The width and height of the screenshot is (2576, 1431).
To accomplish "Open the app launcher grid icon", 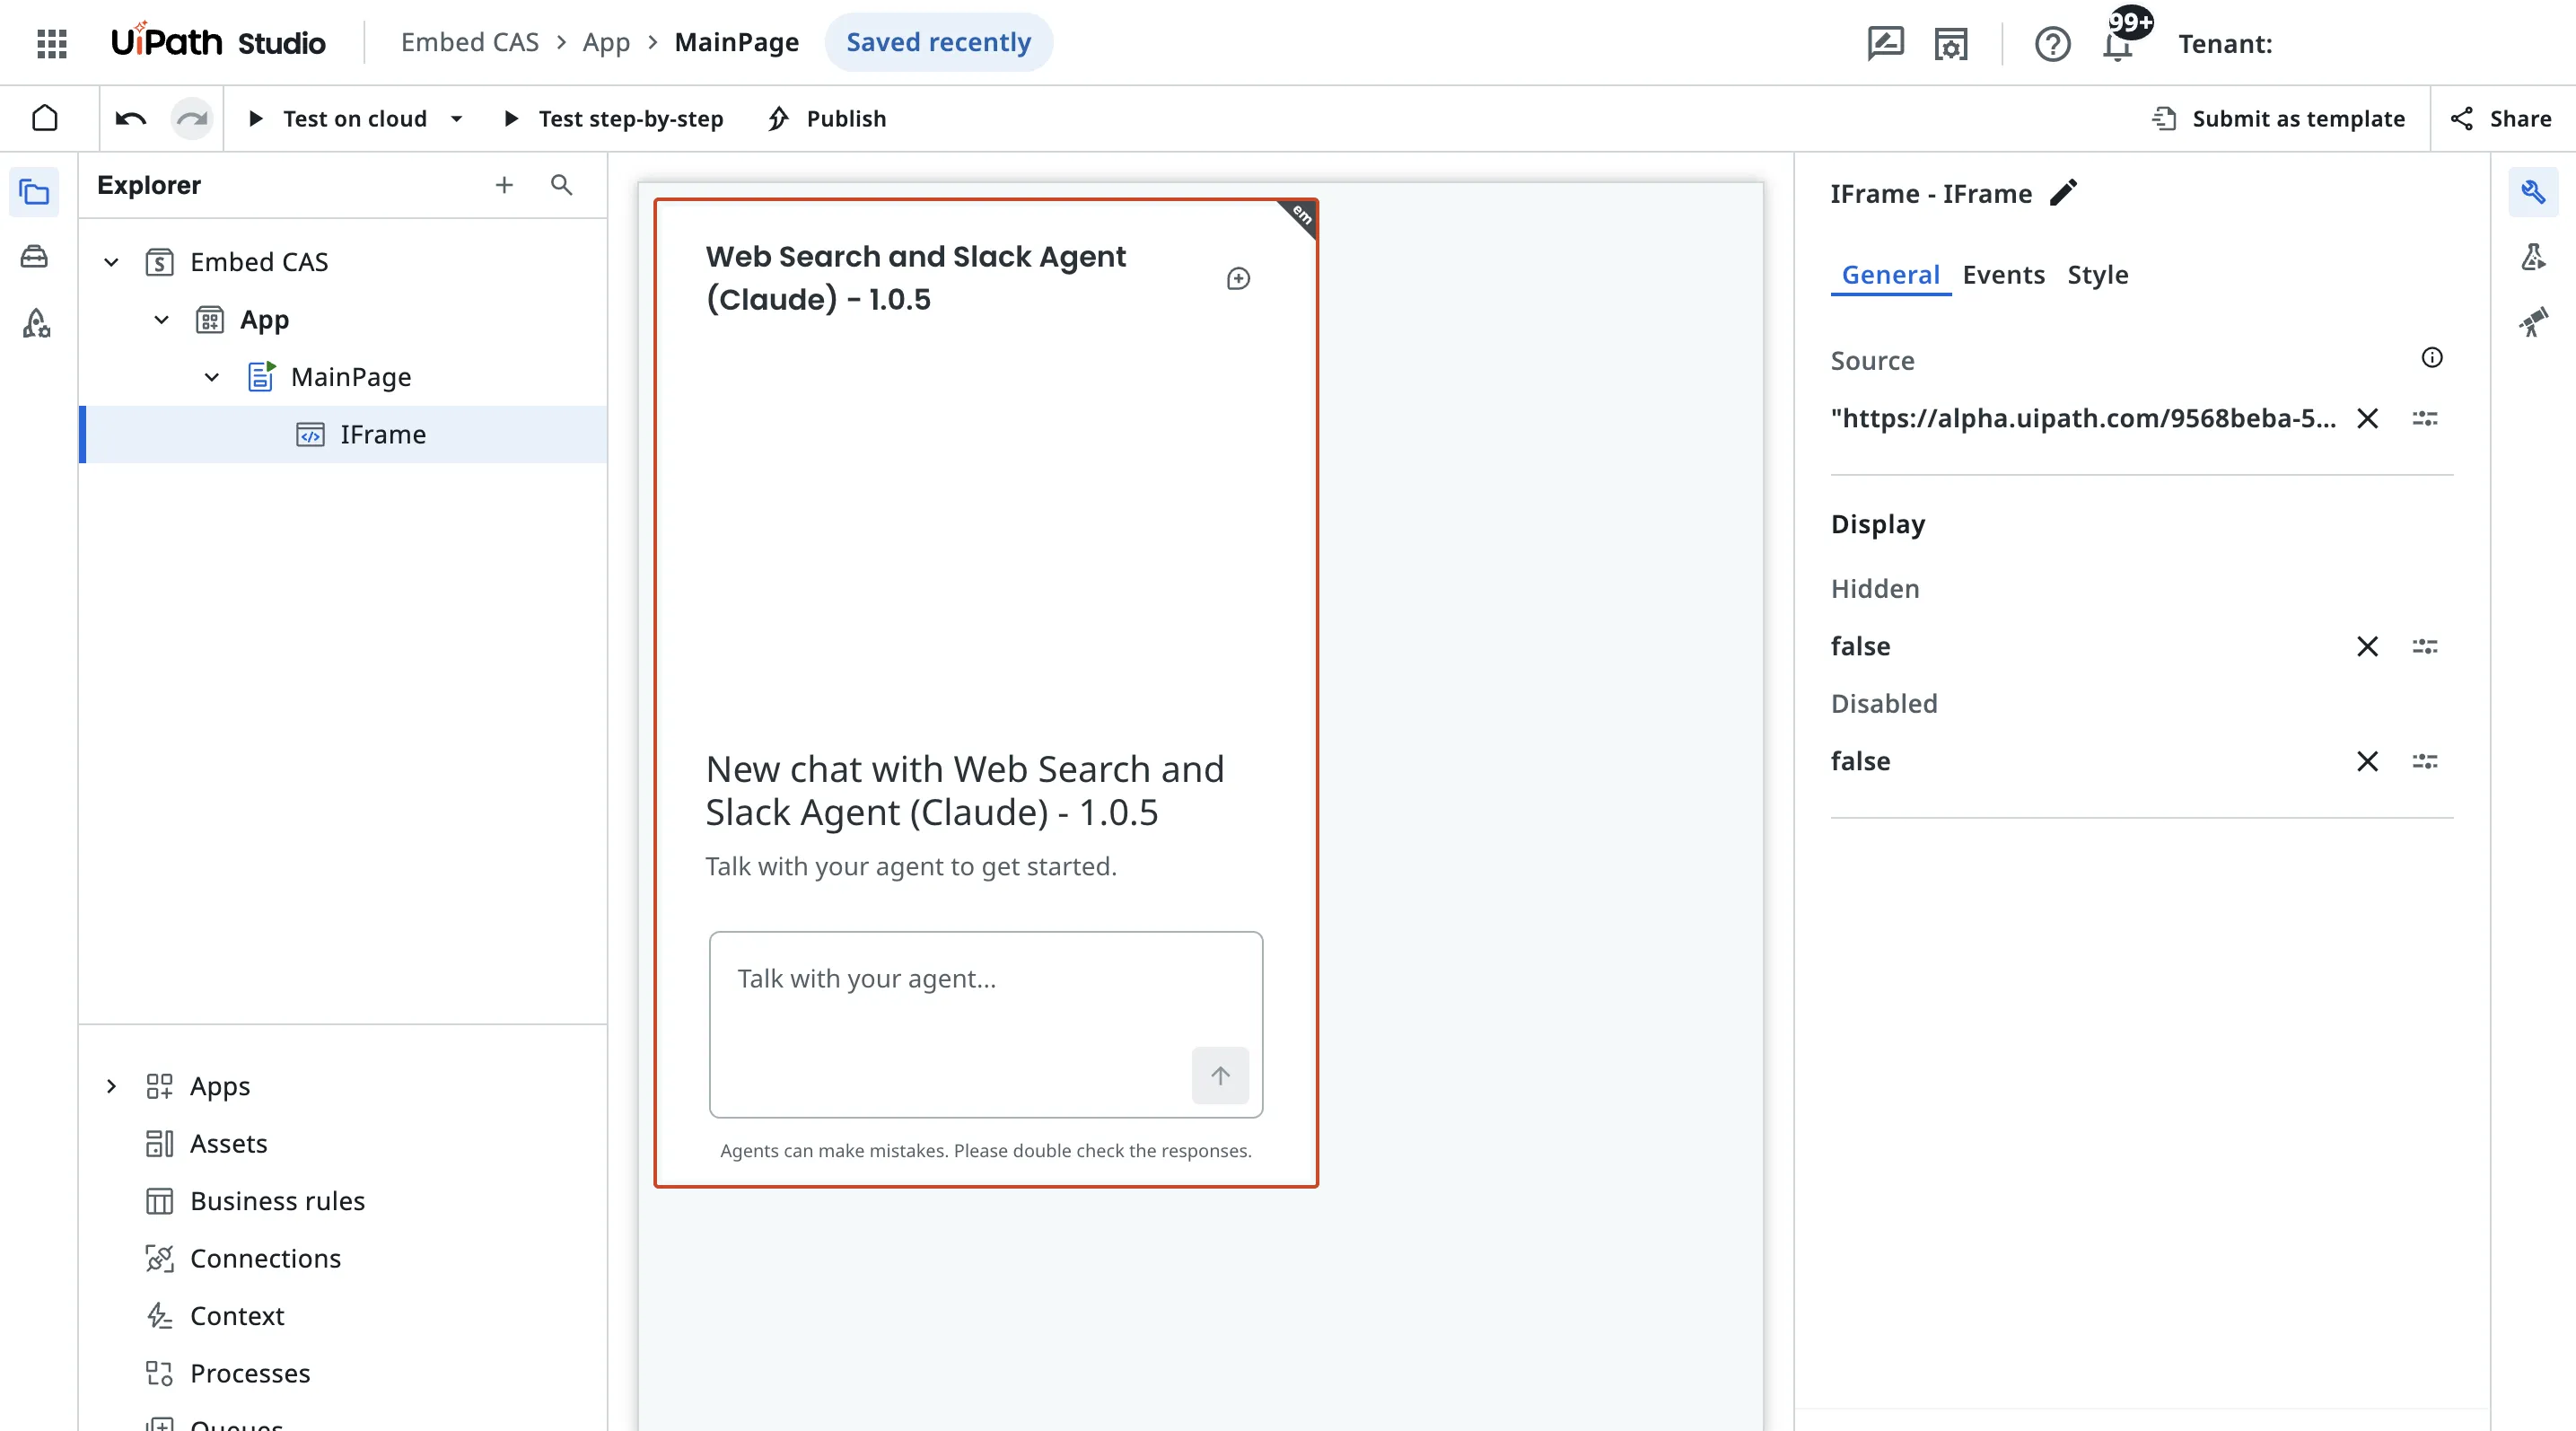I will [x=51, y=43].
